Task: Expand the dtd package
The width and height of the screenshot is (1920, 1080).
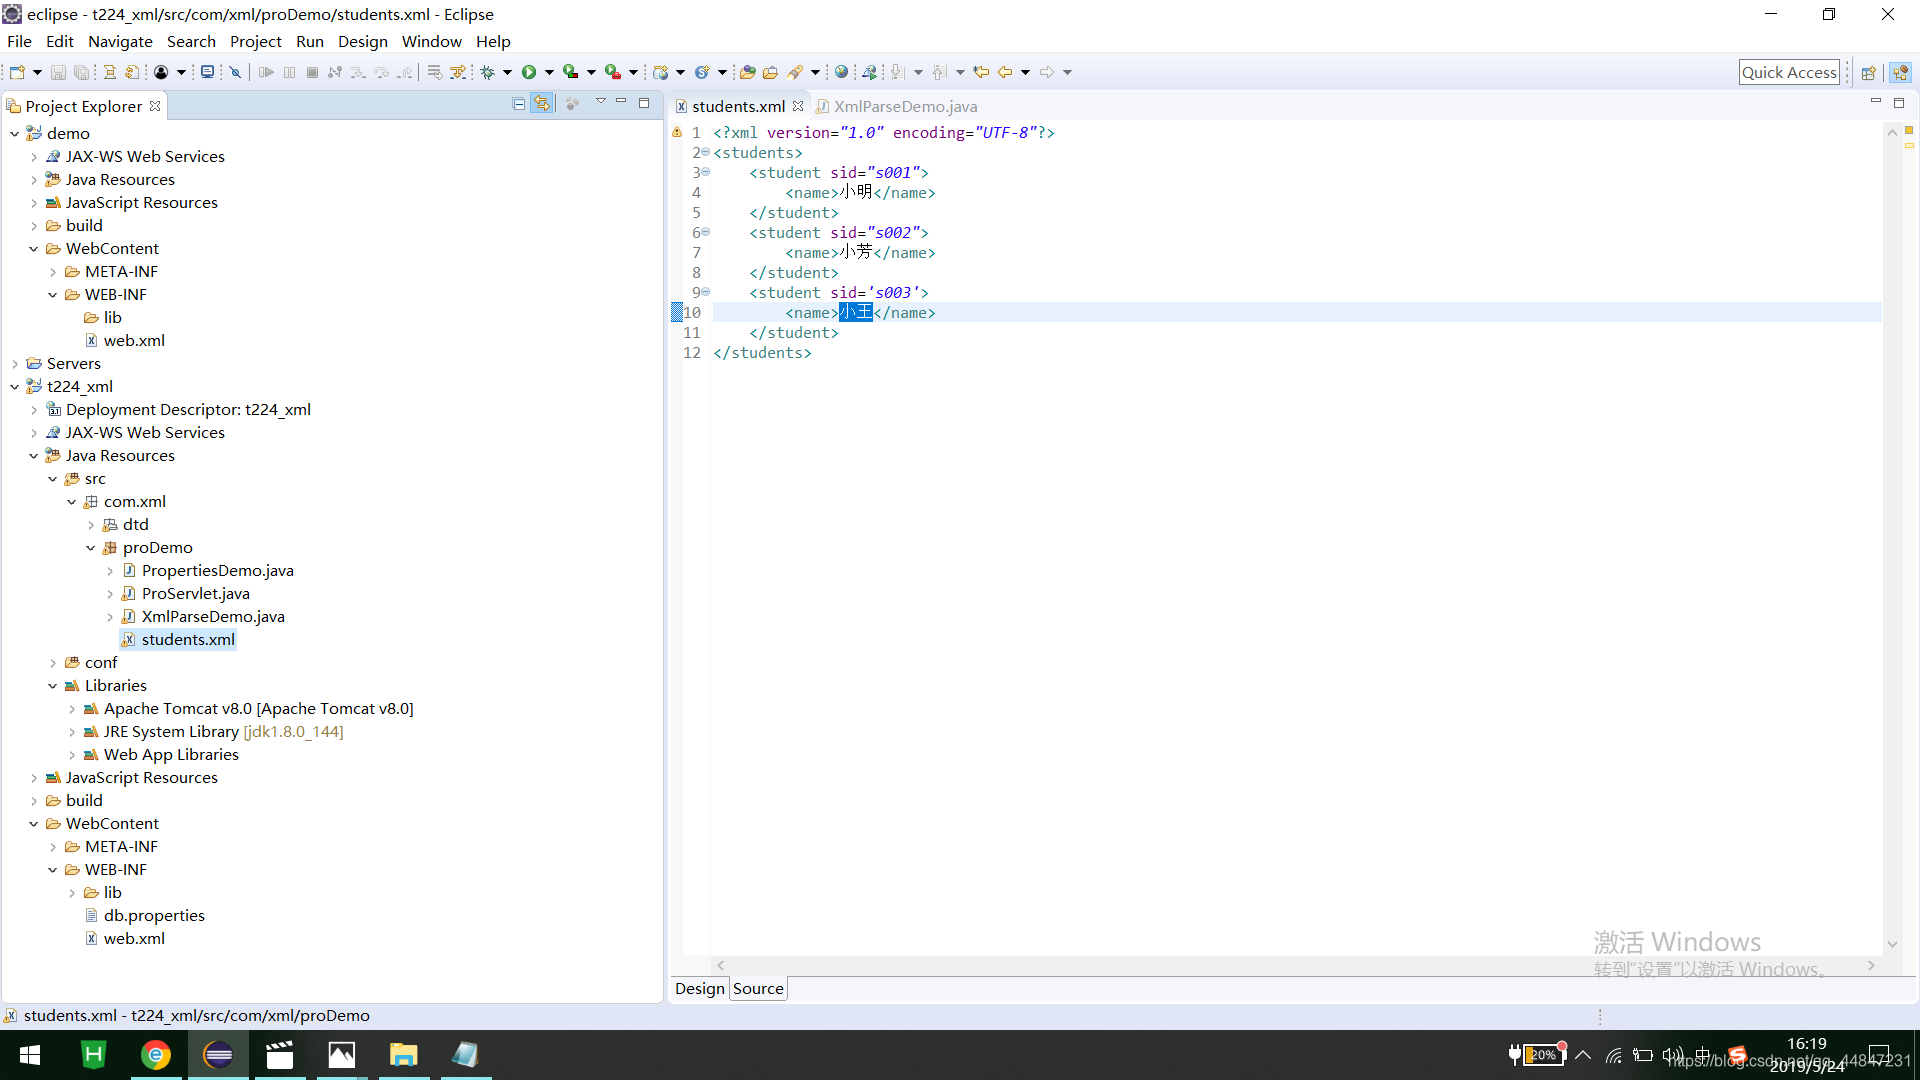Action: tap(91, 525)
